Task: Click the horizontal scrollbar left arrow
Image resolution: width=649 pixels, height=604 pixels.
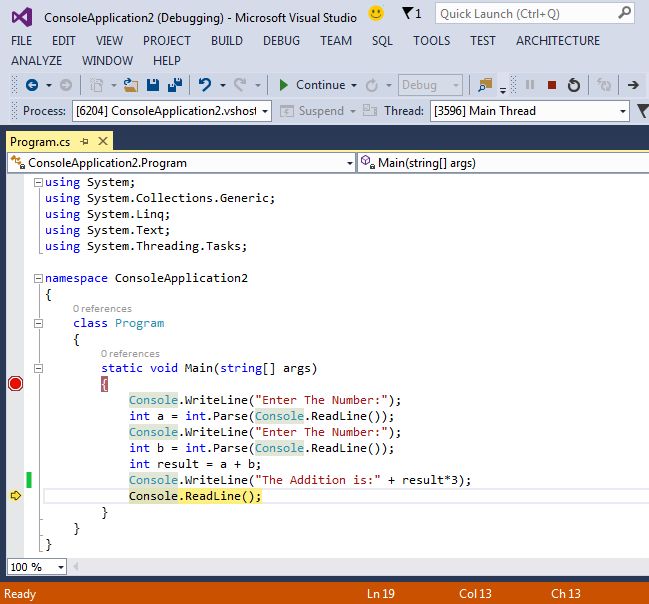Action: click(x=76, y=566)
